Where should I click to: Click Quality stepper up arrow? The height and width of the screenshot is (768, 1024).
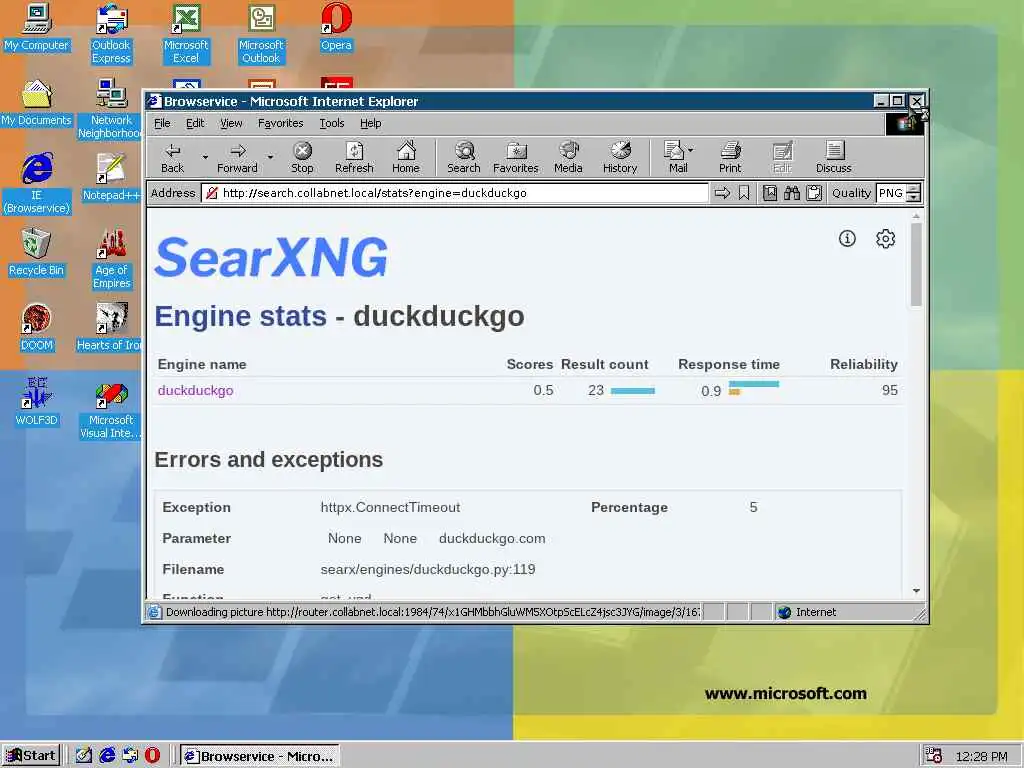914,189
